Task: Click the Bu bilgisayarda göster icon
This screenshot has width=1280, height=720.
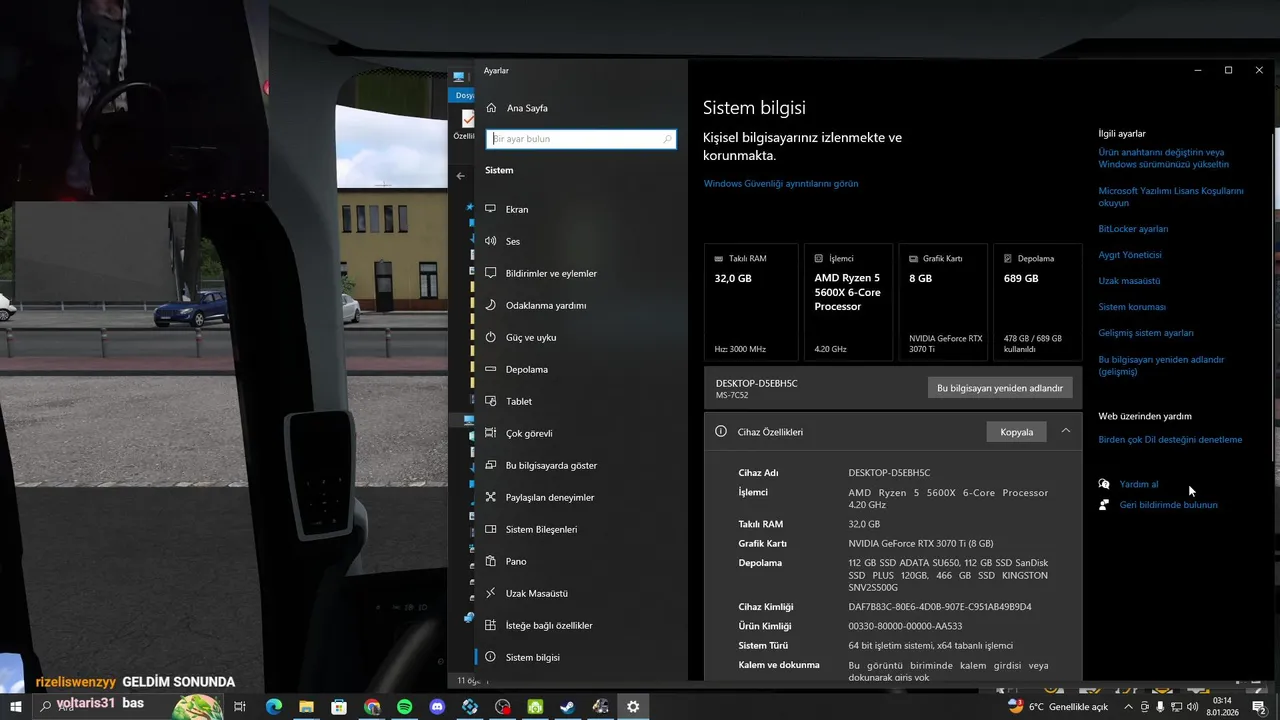Action: coord(490,465)
